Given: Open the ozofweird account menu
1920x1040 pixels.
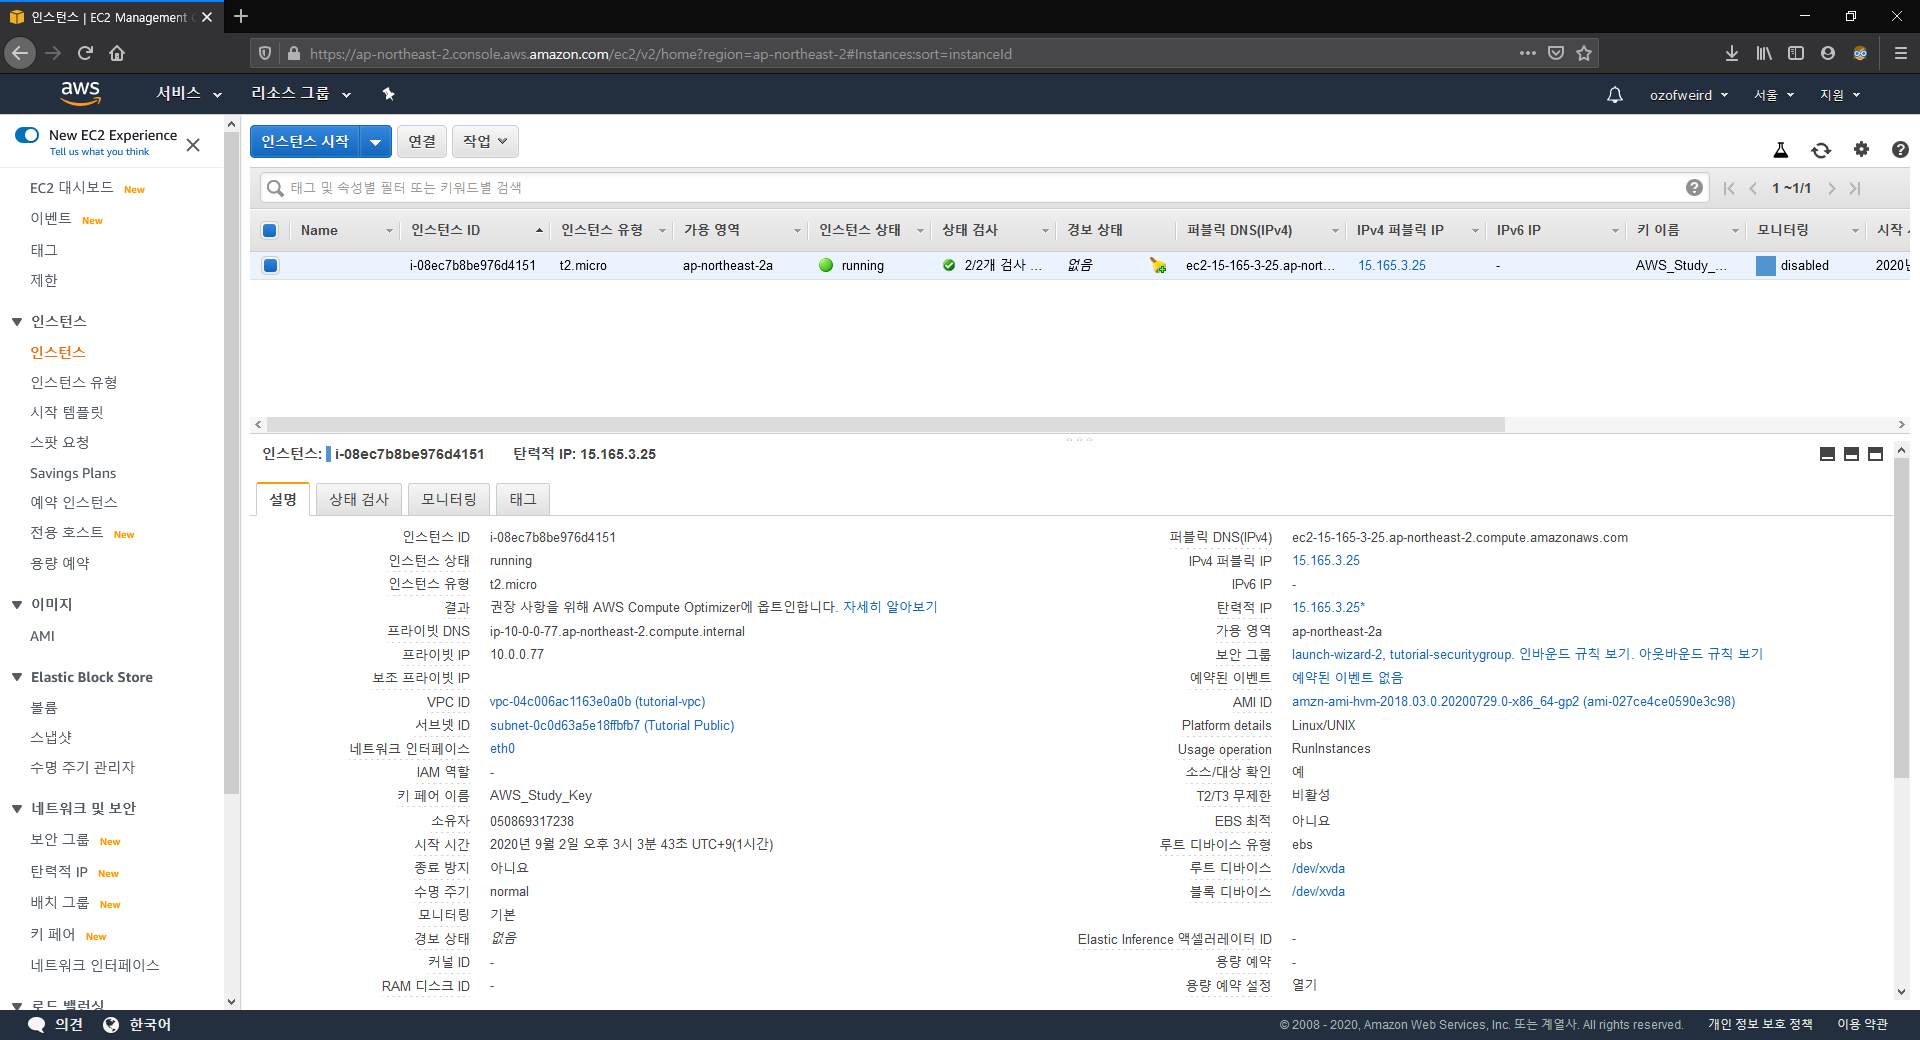Looking at the screenshot, I should pyautogui.click(x=1689, y=95).
